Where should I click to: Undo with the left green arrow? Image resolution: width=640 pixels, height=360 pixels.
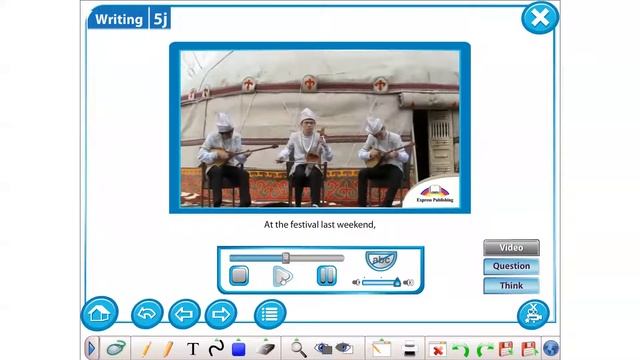tap(461, 350)
